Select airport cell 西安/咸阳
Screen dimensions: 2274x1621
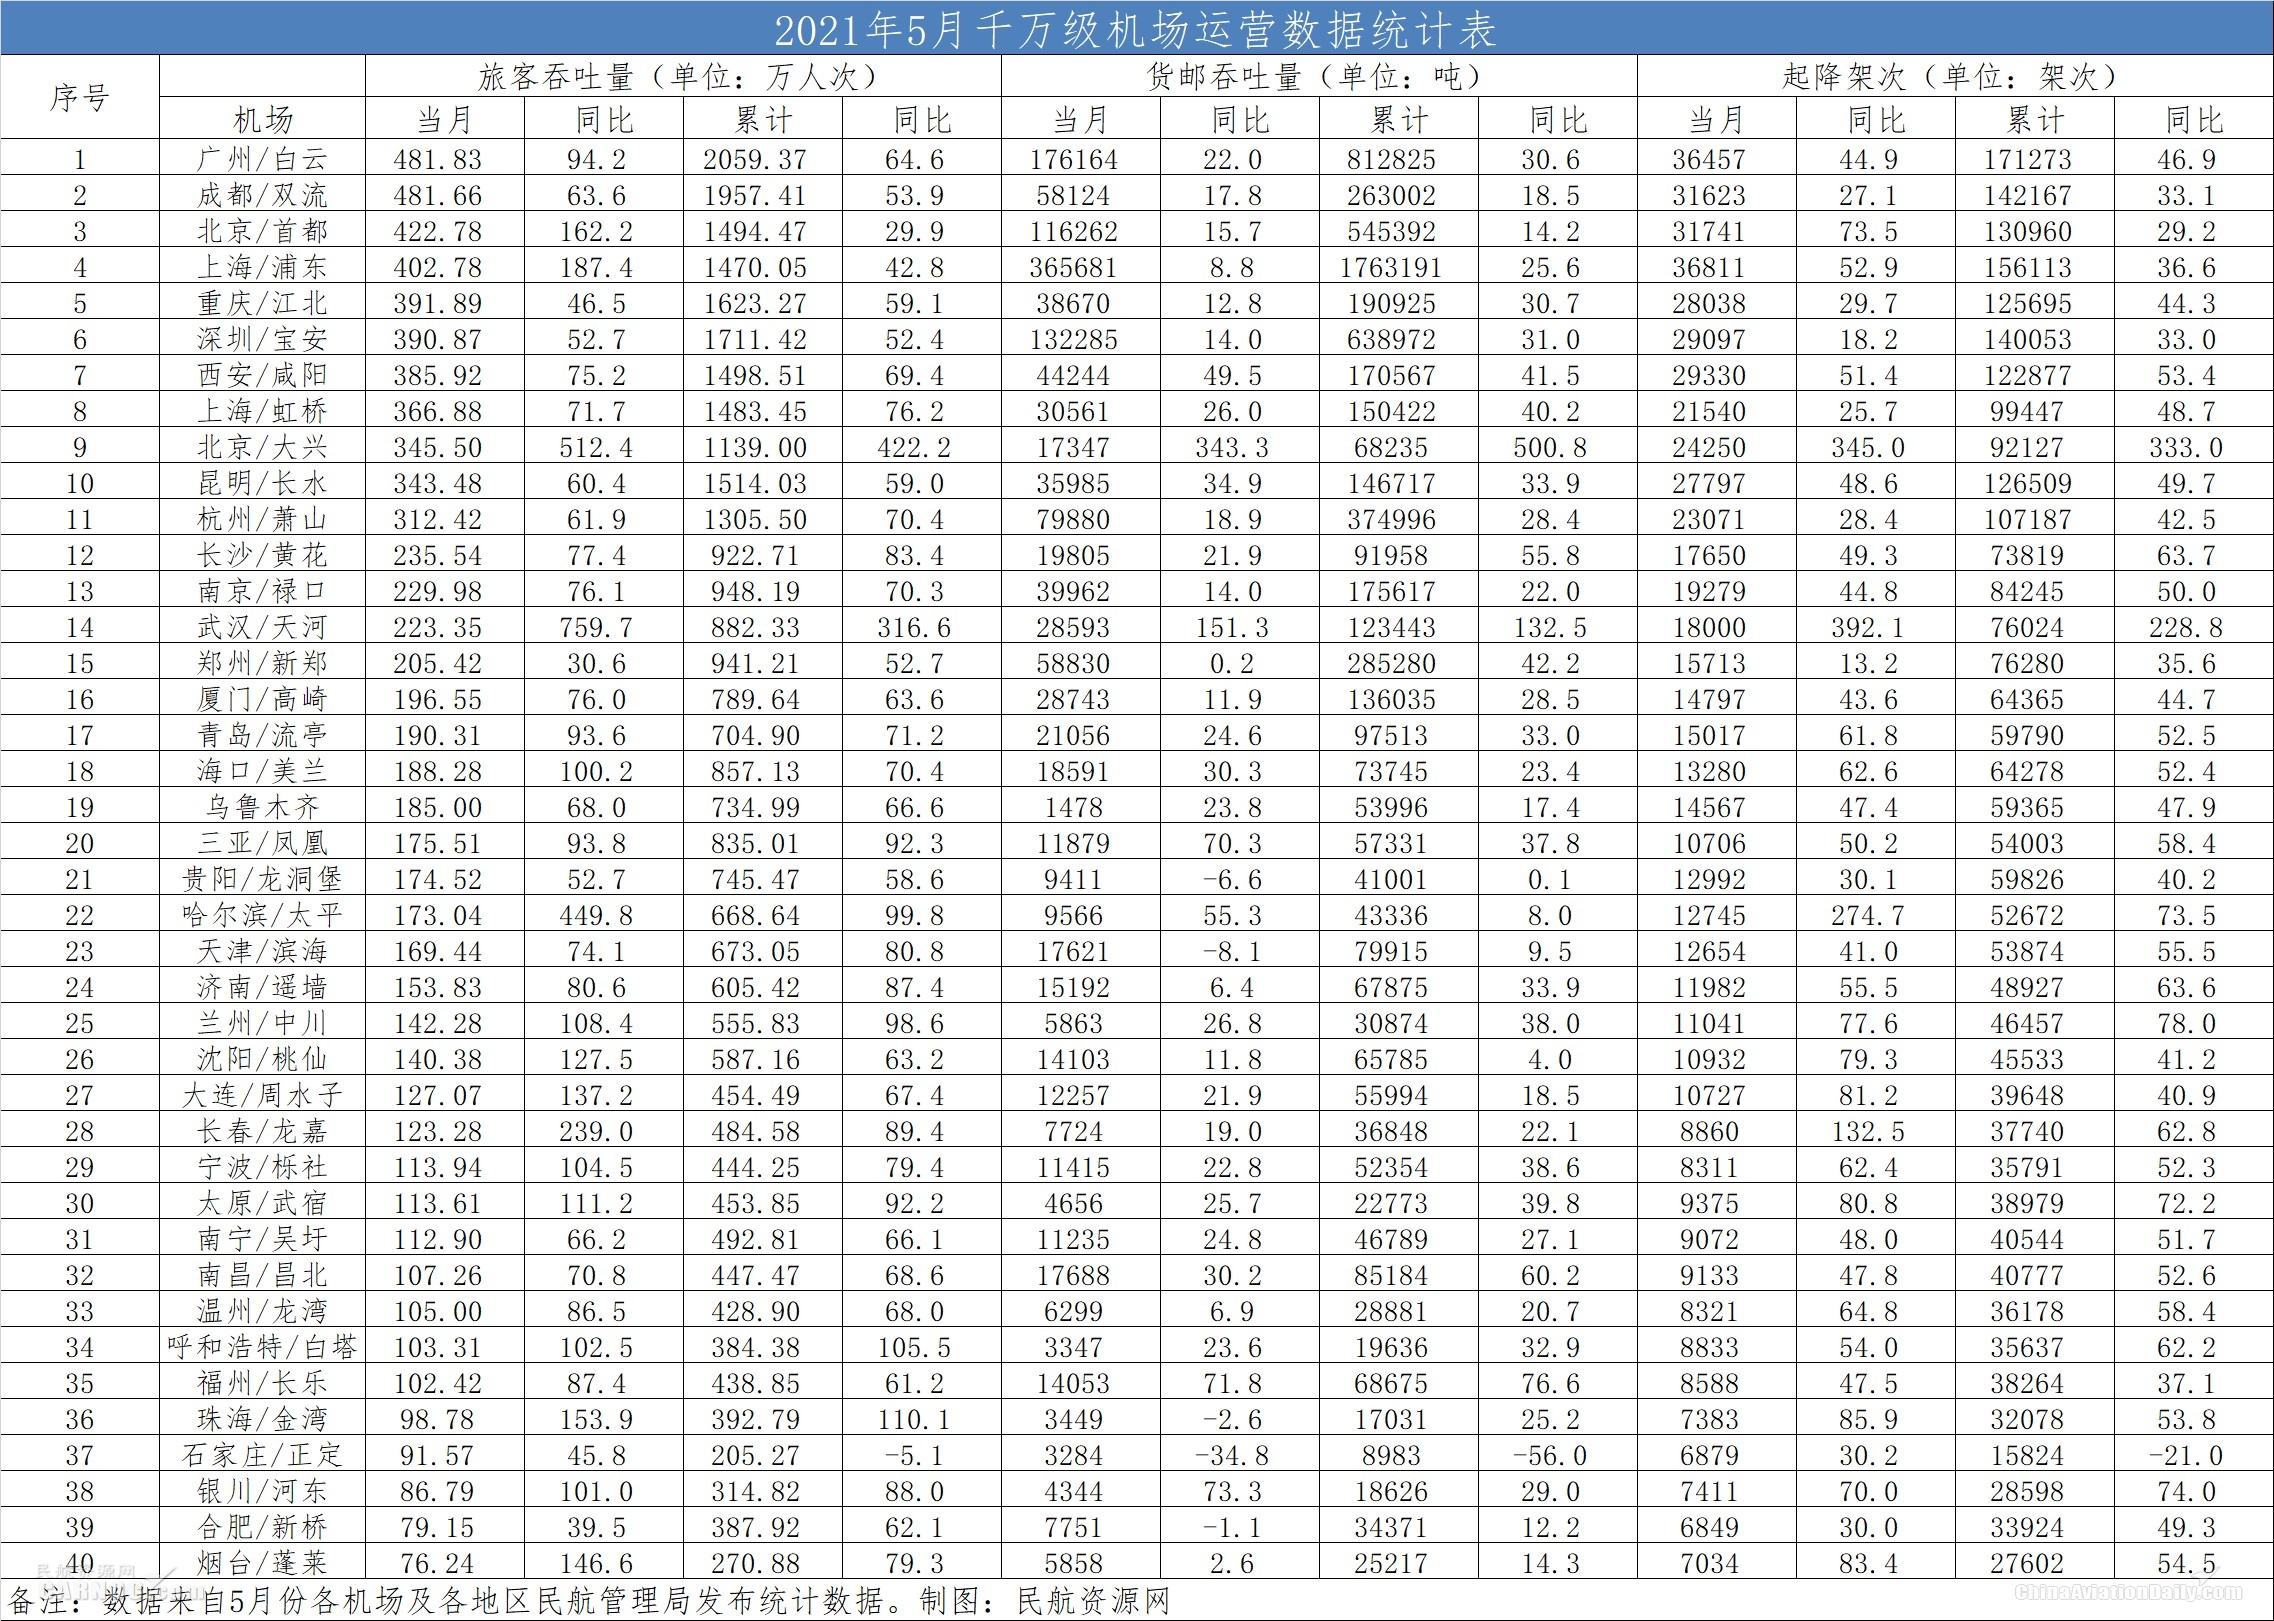[x=263, y=375]
